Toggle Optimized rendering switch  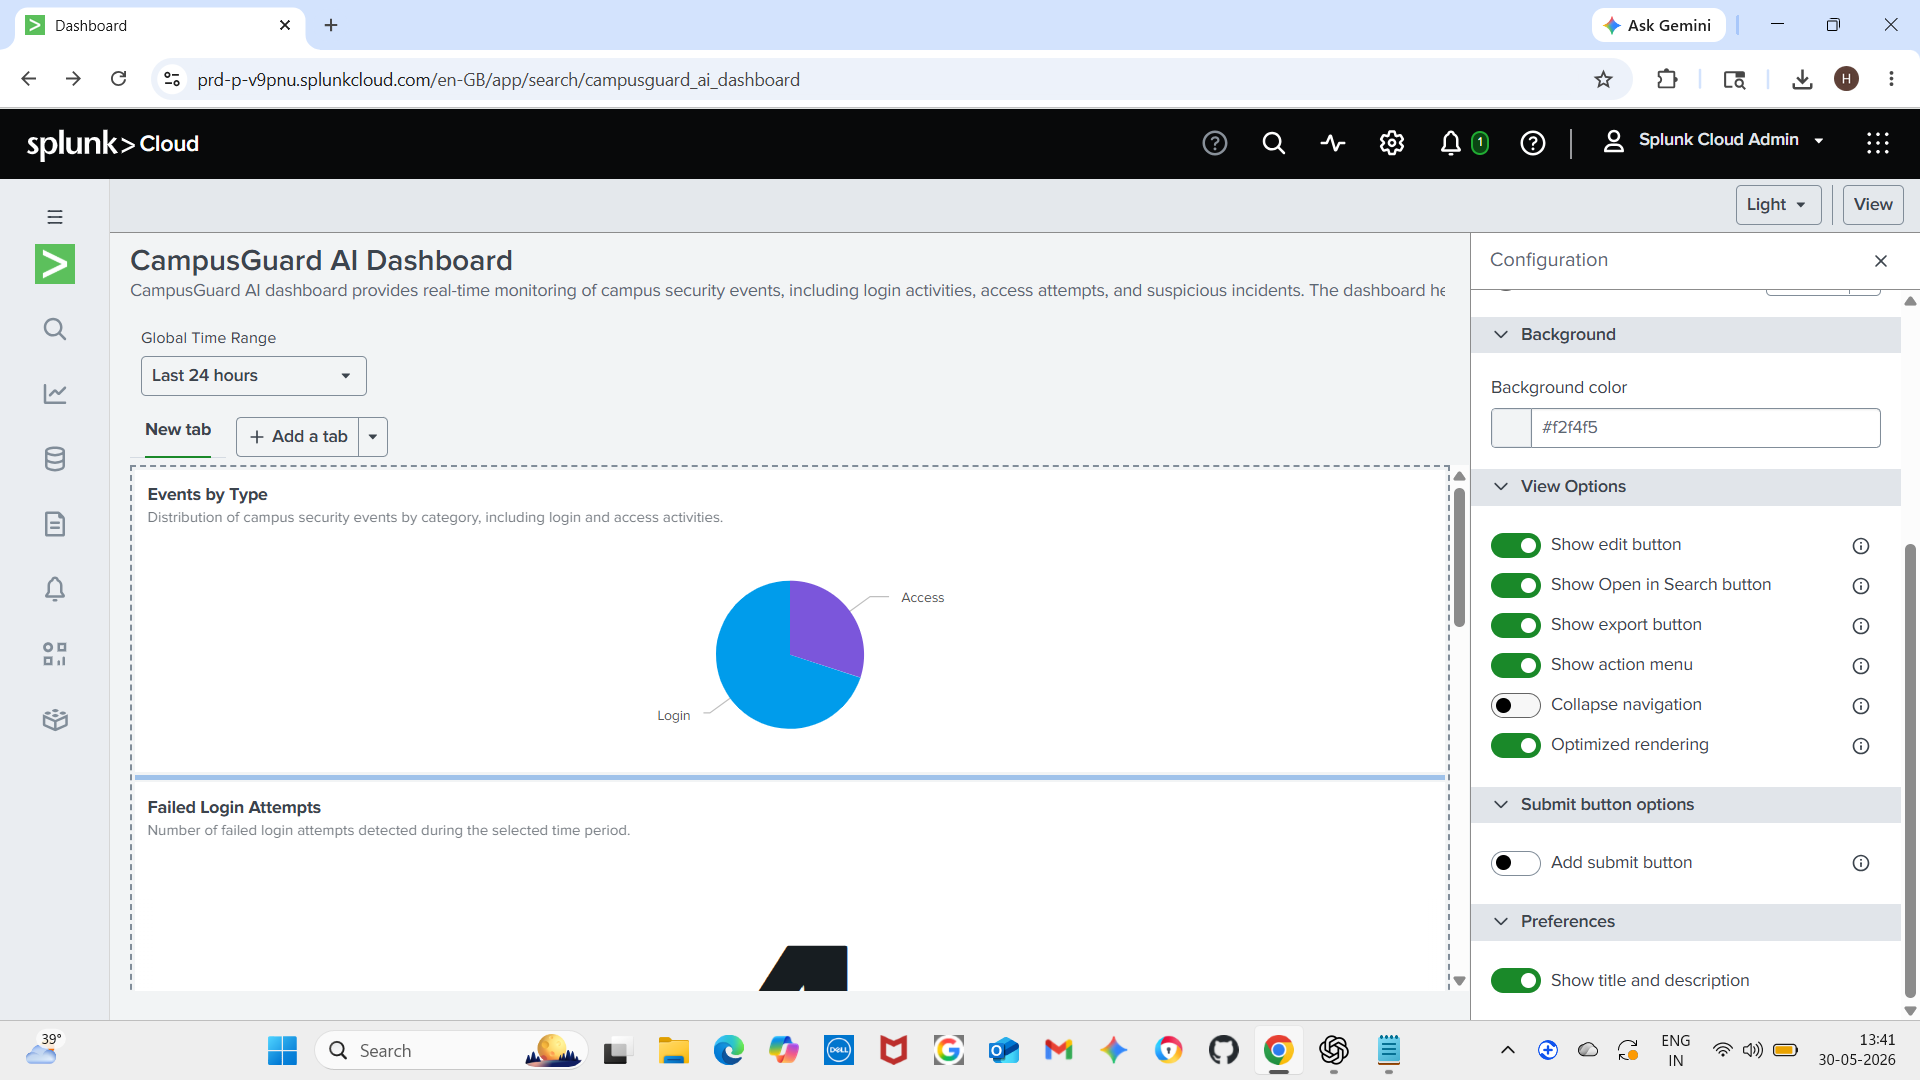click(x=1516, y=745)
